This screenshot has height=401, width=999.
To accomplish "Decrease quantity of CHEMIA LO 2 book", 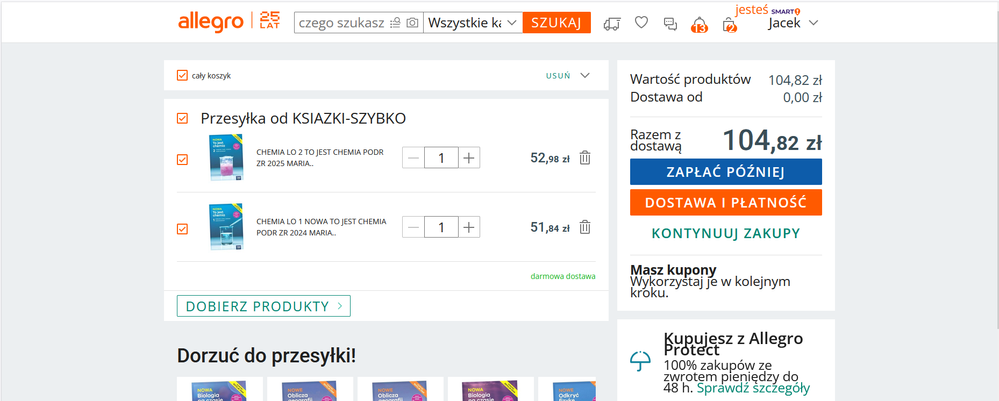I will pyautogui.click(x=413, y=157).
